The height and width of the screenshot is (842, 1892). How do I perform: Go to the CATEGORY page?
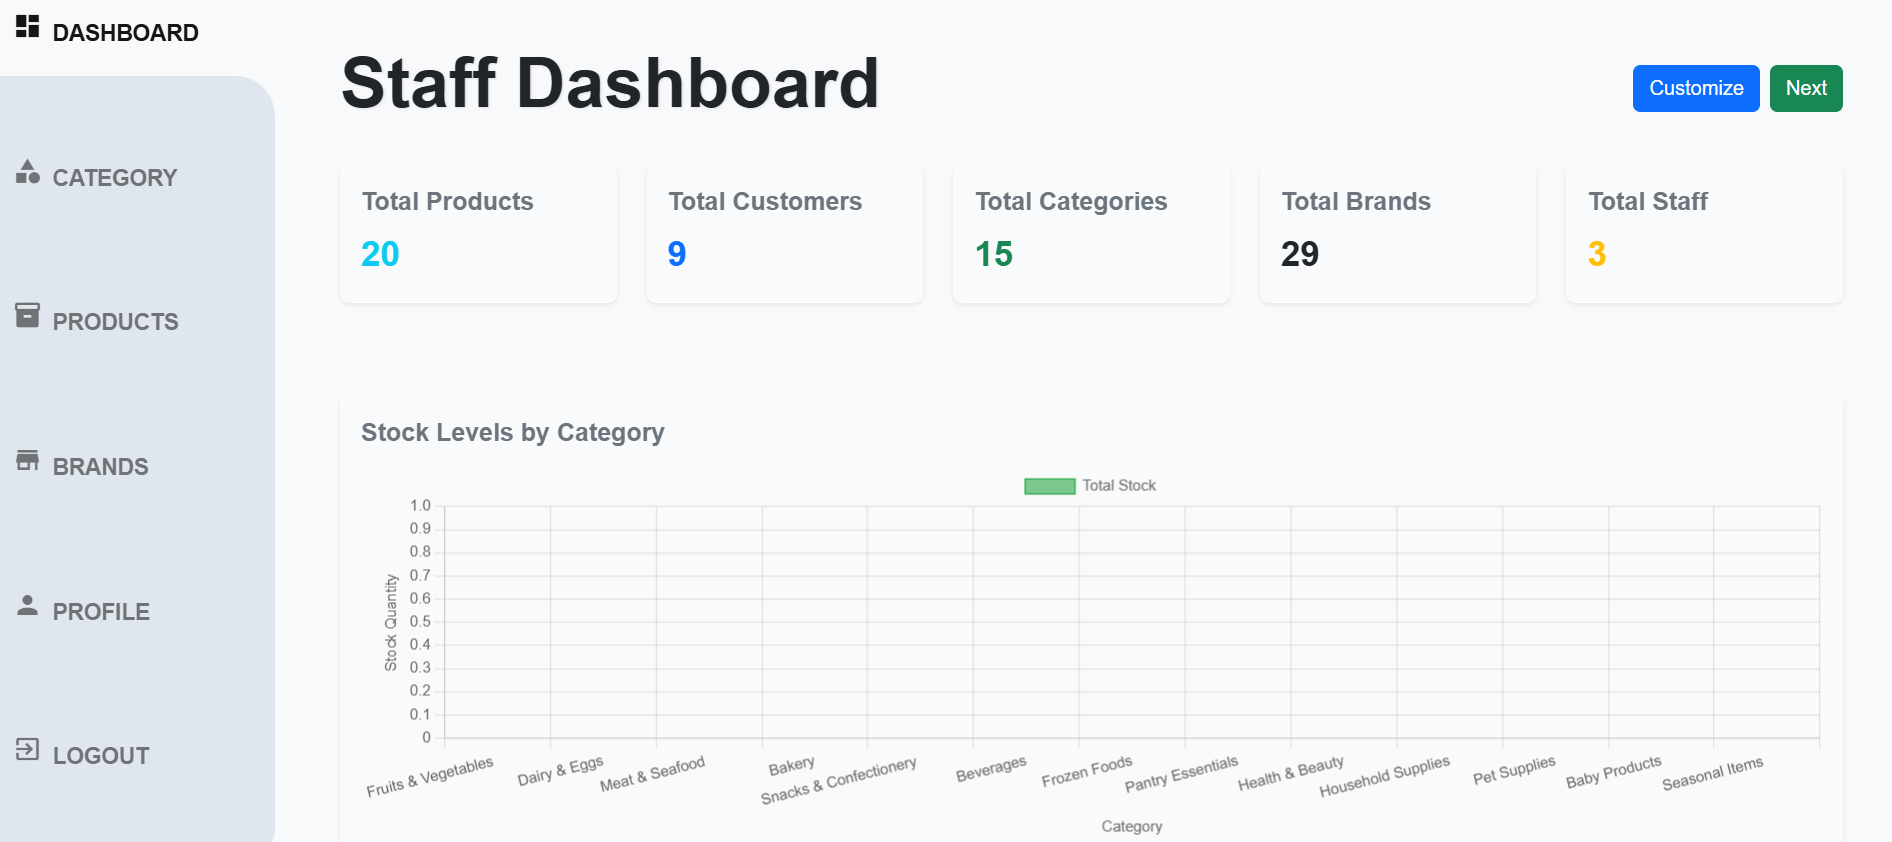pyautogui.click(x=114, y=178)
